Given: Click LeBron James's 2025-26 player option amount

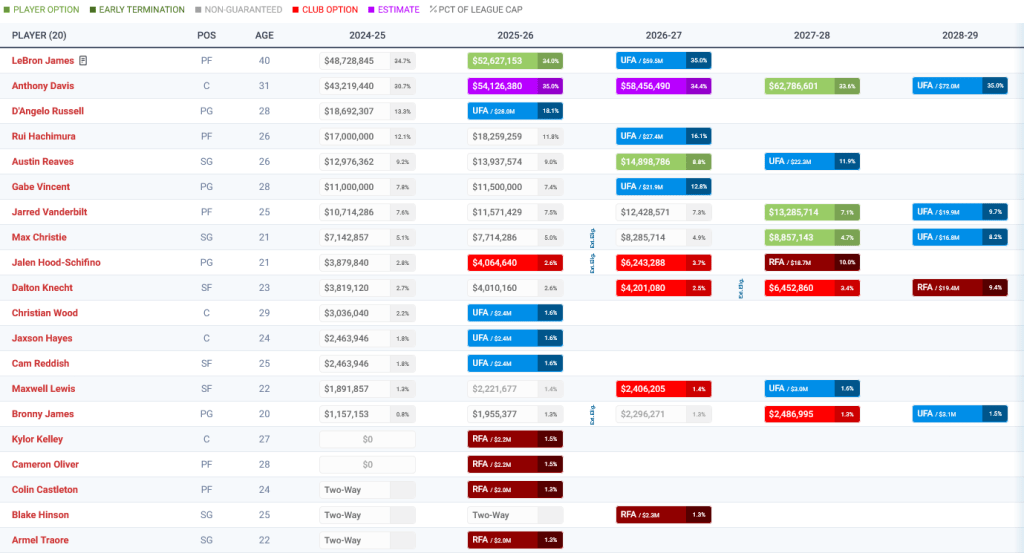Looking at the screenshot, I should pyautogui.click(x=502, y=61).
